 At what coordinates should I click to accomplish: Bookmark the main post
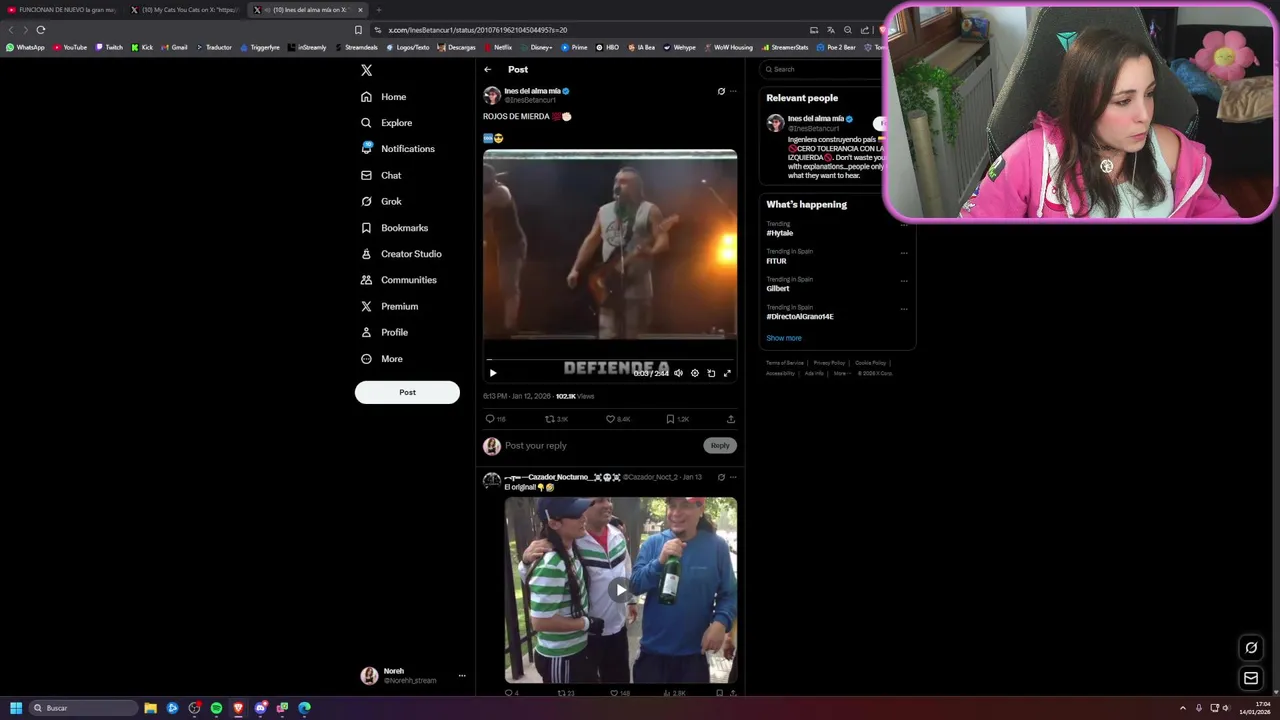pyautogui.click(x=677, y=419)
